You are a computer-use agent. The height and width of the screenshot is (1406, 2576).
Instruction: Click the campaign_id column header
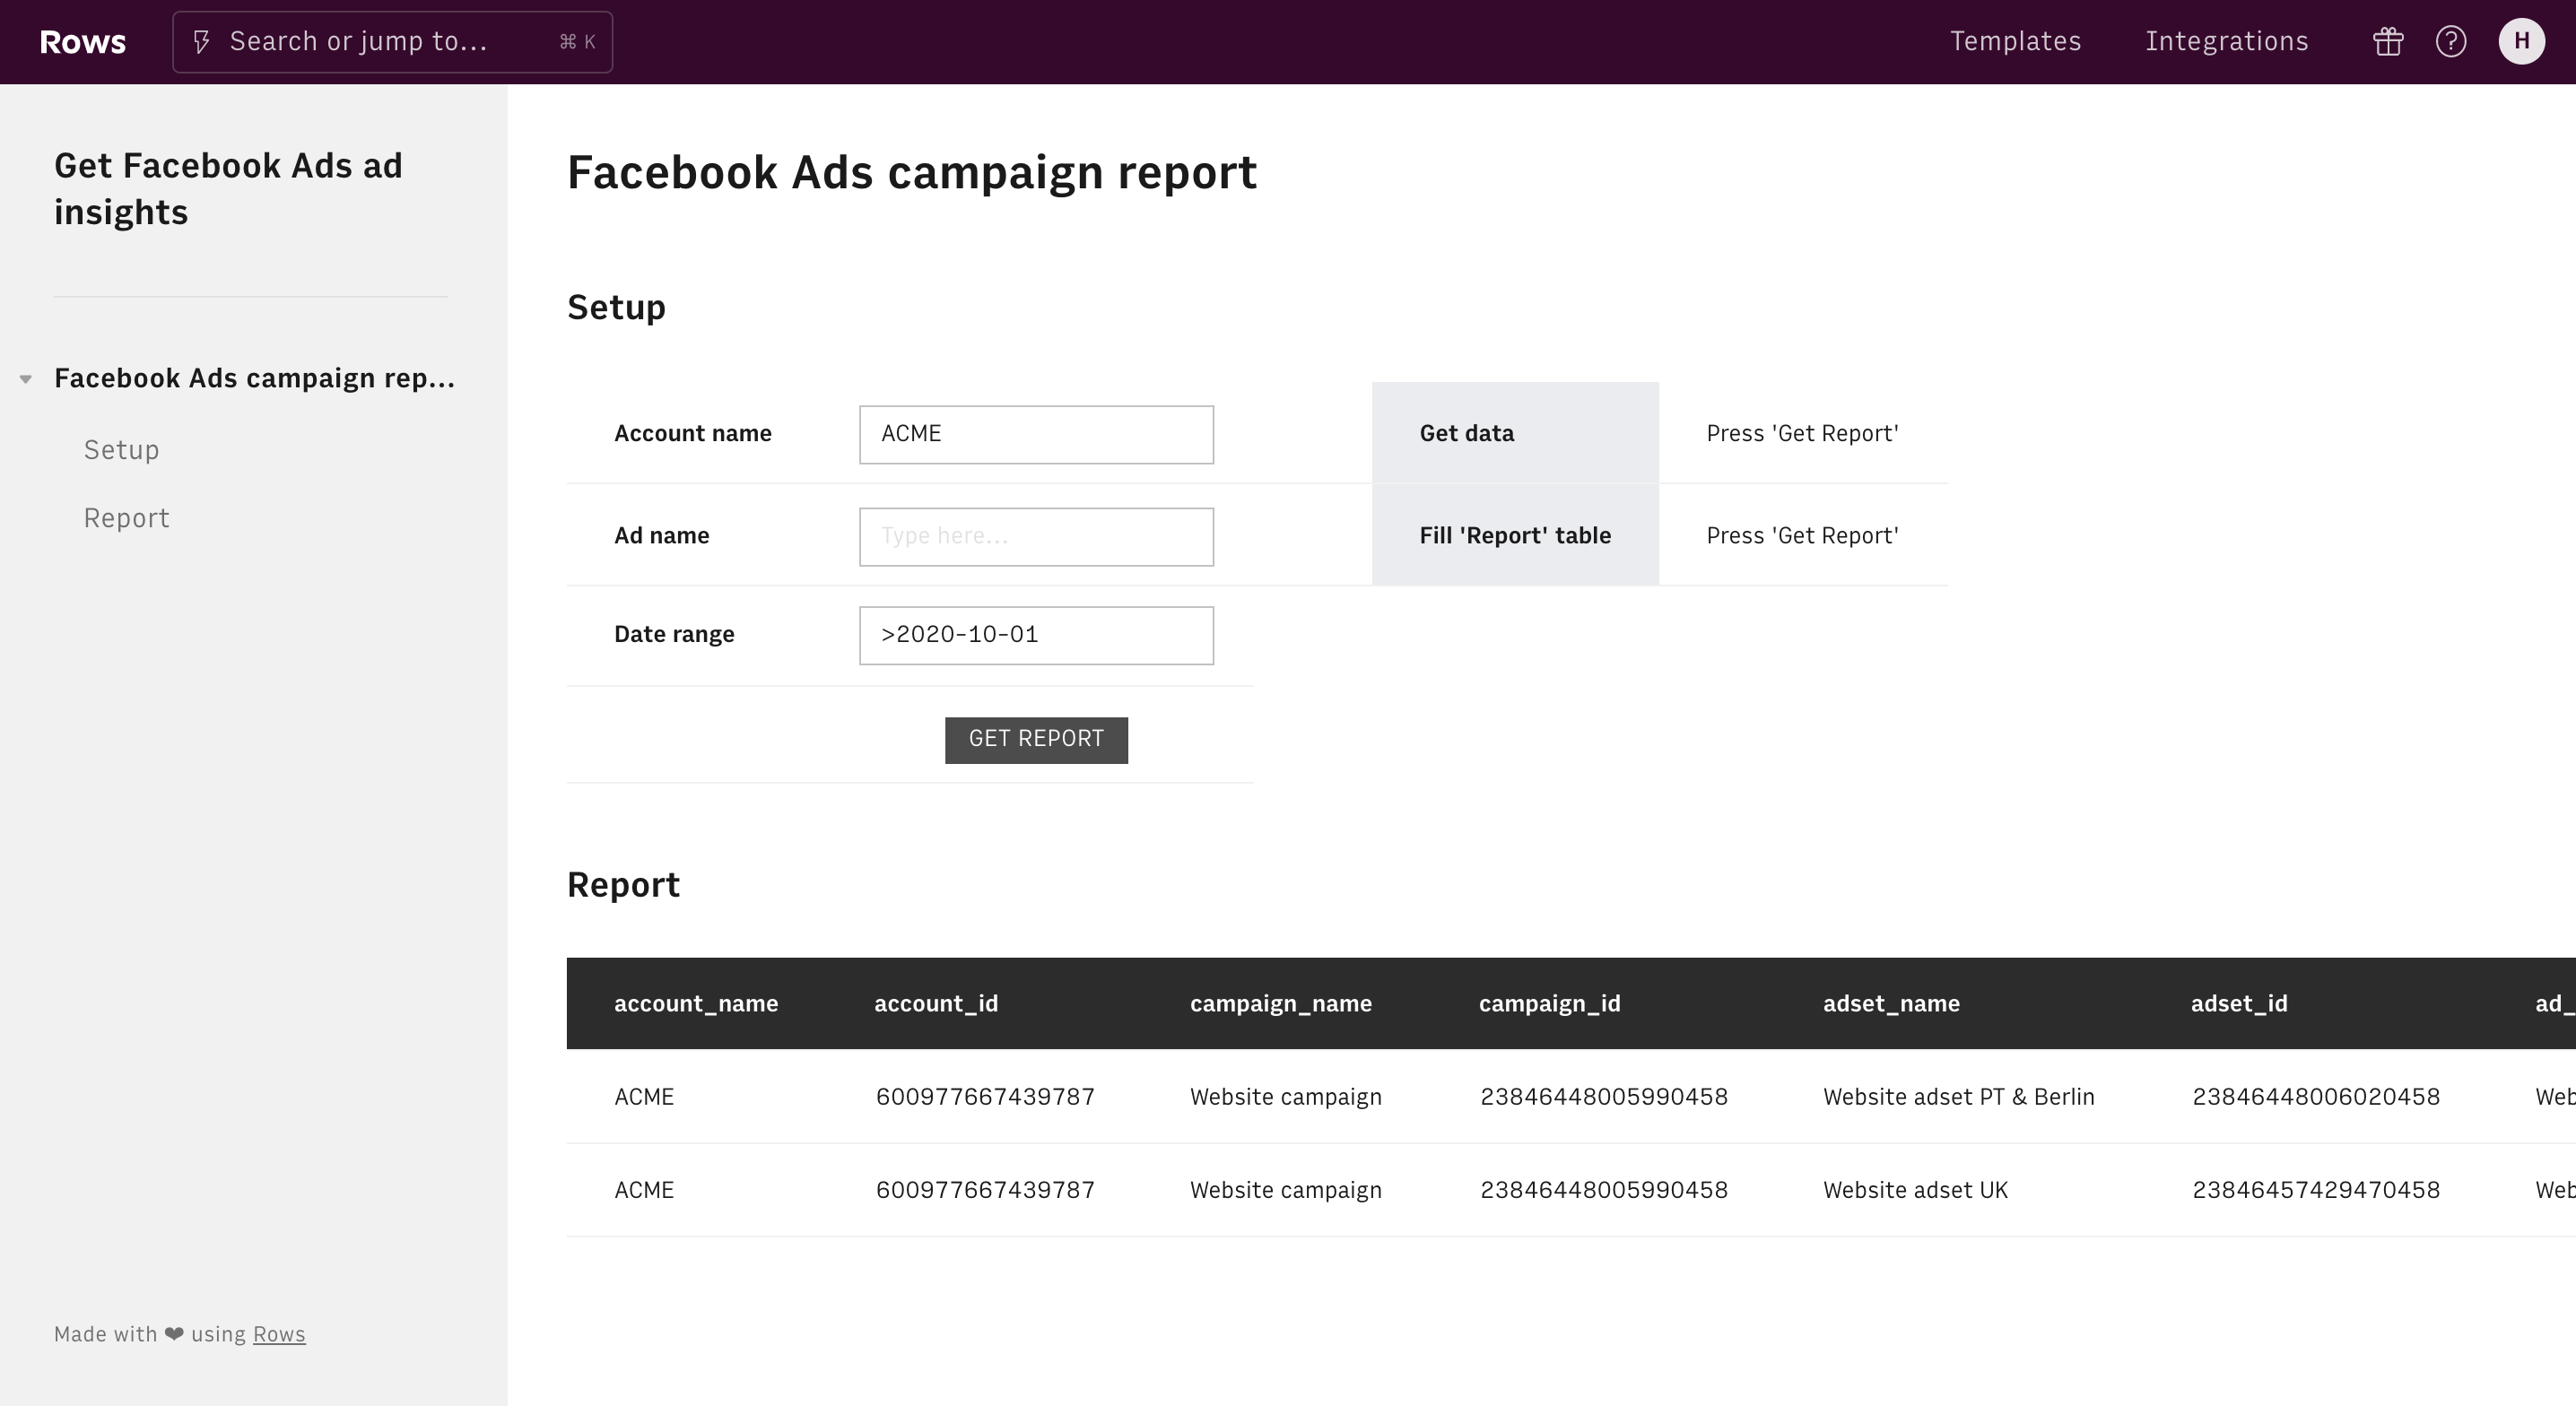[x=1550, y=1004]
